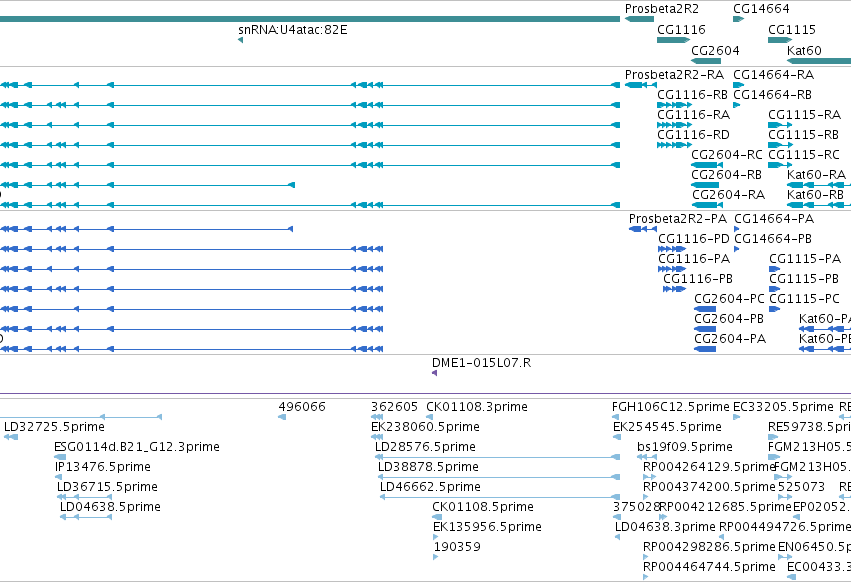
Task: Open transcript CG1116-RB
Action: [x=674, y=105]
